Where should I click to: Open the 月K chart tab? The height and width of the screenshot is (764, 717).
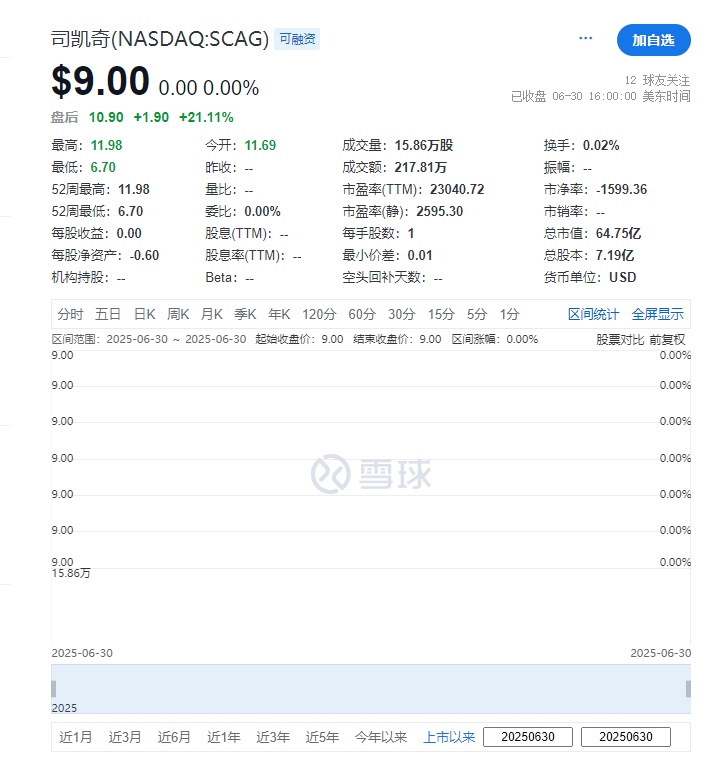click(212, 314)
